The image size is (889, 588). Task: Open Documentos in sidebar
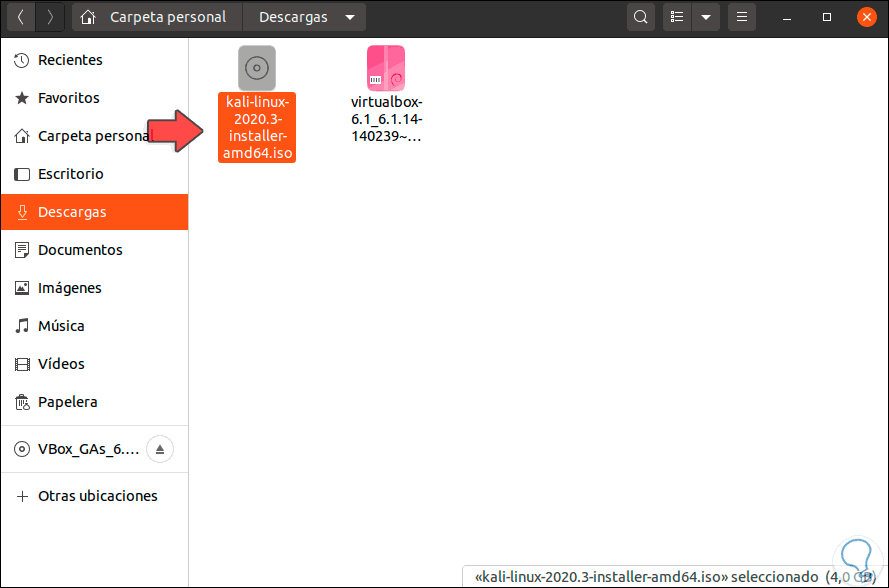click(x=94, y=250)
